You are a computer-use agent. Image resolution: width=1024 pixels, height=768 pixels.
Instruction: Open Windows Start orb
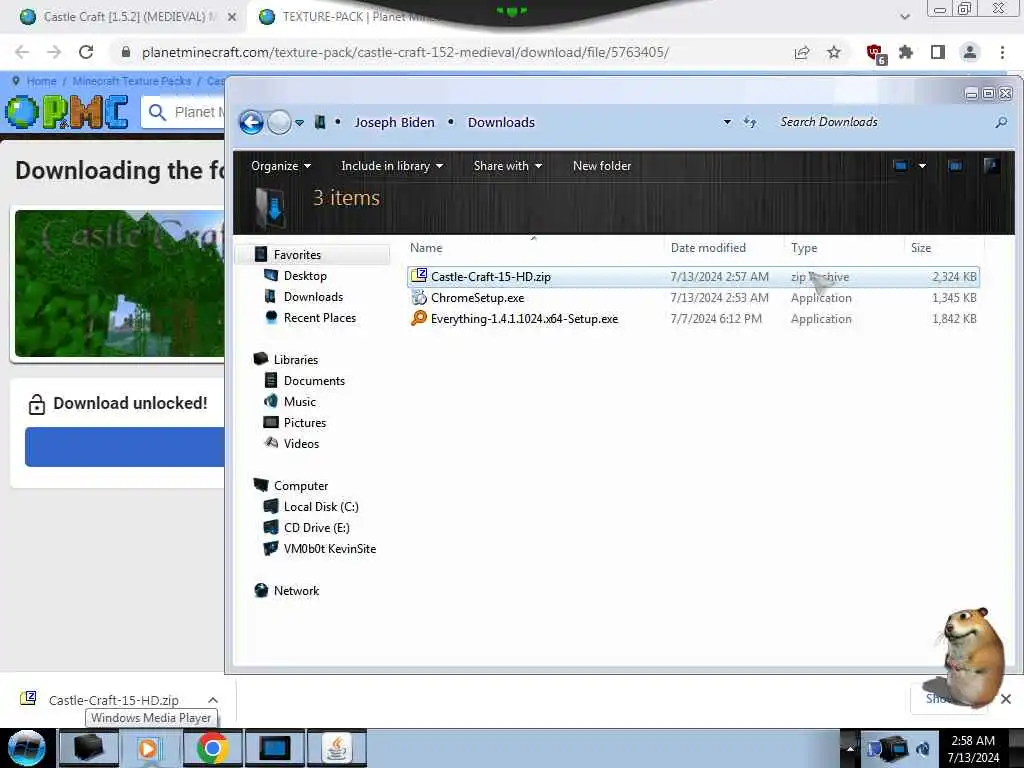[x=27, y=748]
